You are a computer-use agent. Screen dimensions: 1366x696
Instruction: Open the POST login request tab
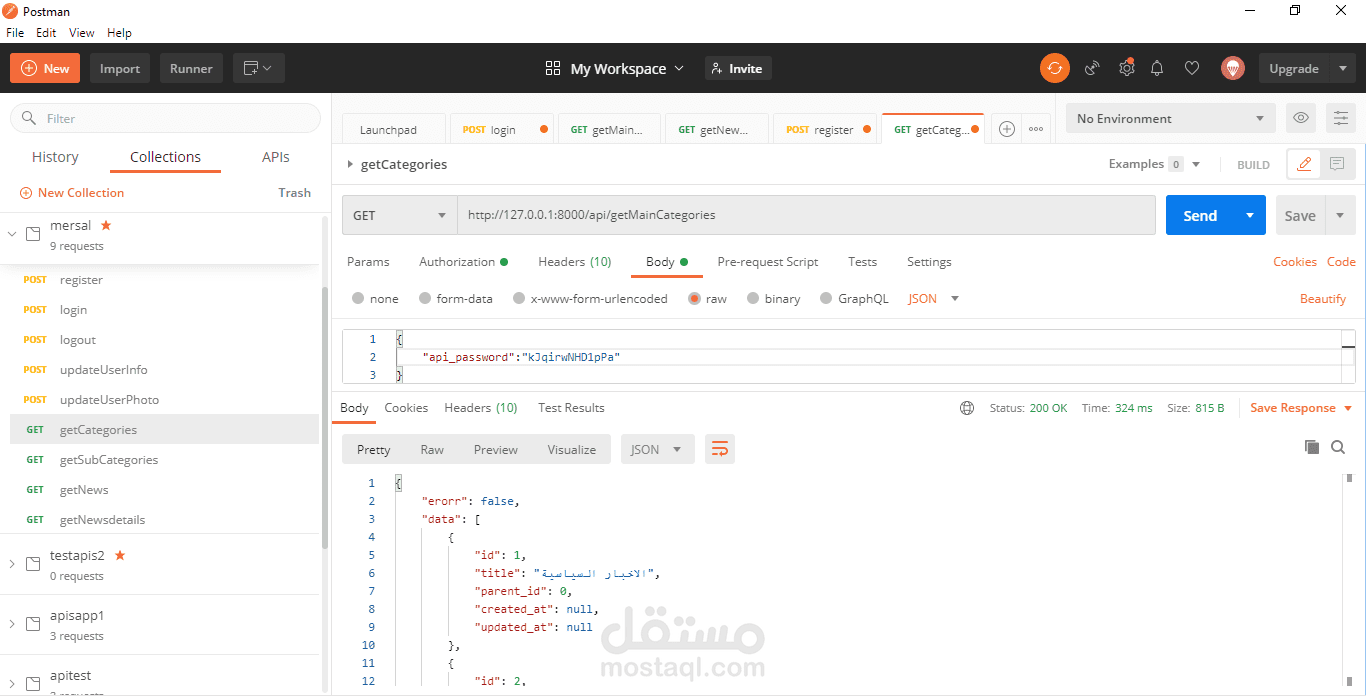point(503,129)
